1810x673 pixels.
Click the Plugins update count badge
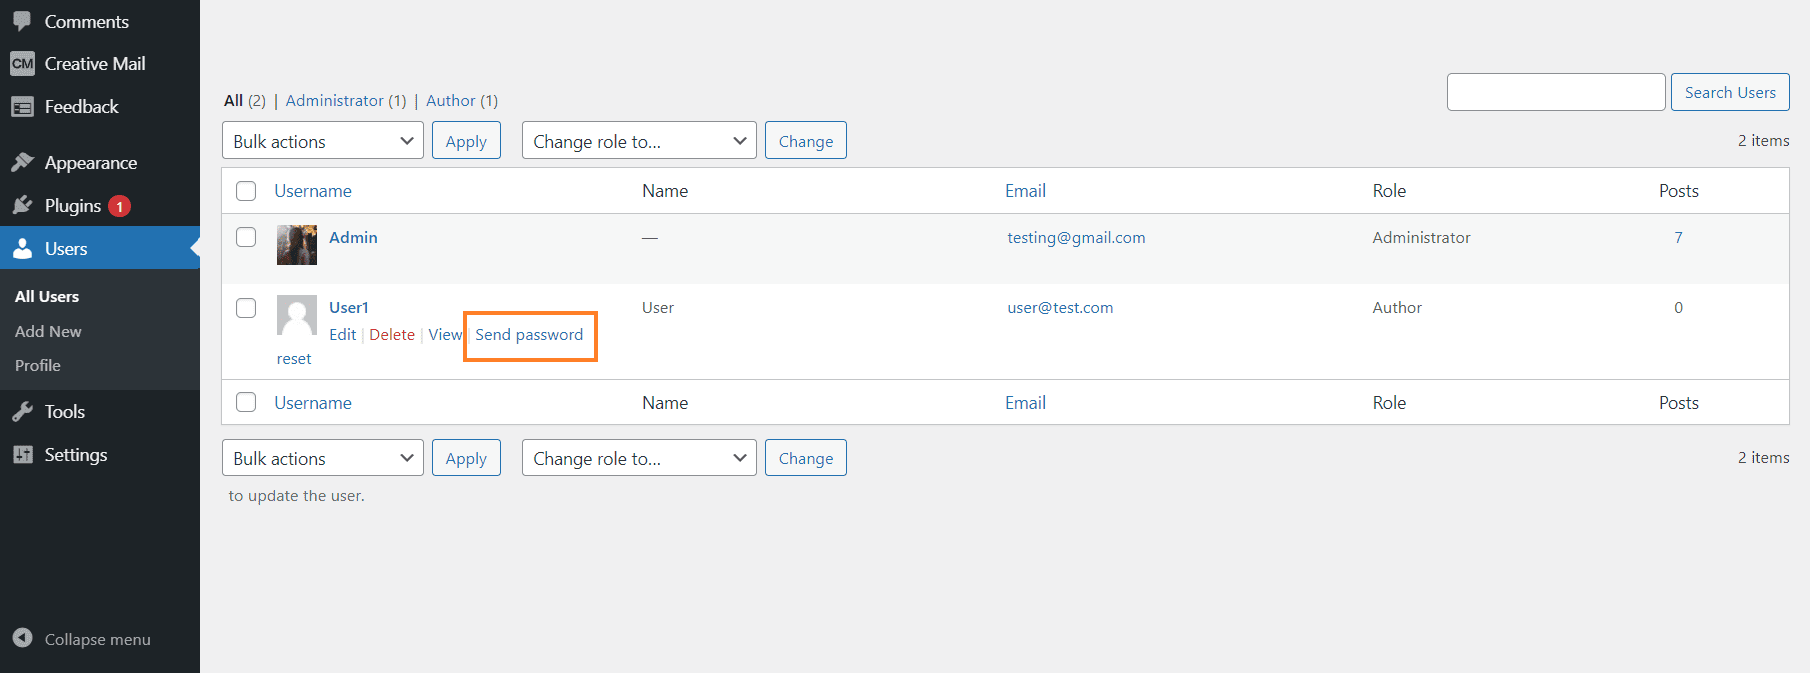[120, 206]
